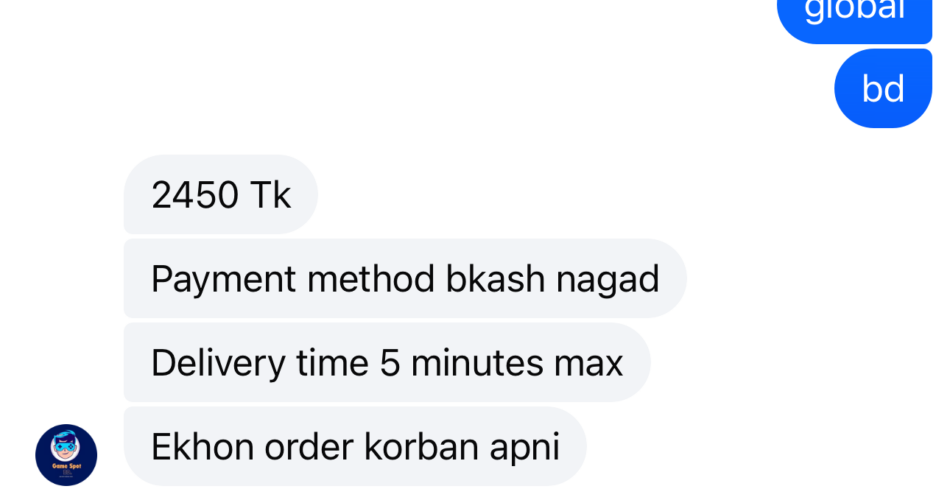Click the '2450 Tk' price message
Image resolution: width=950 pixels, height=500 pixels.
pyautogui.click(x=221, y=195)
